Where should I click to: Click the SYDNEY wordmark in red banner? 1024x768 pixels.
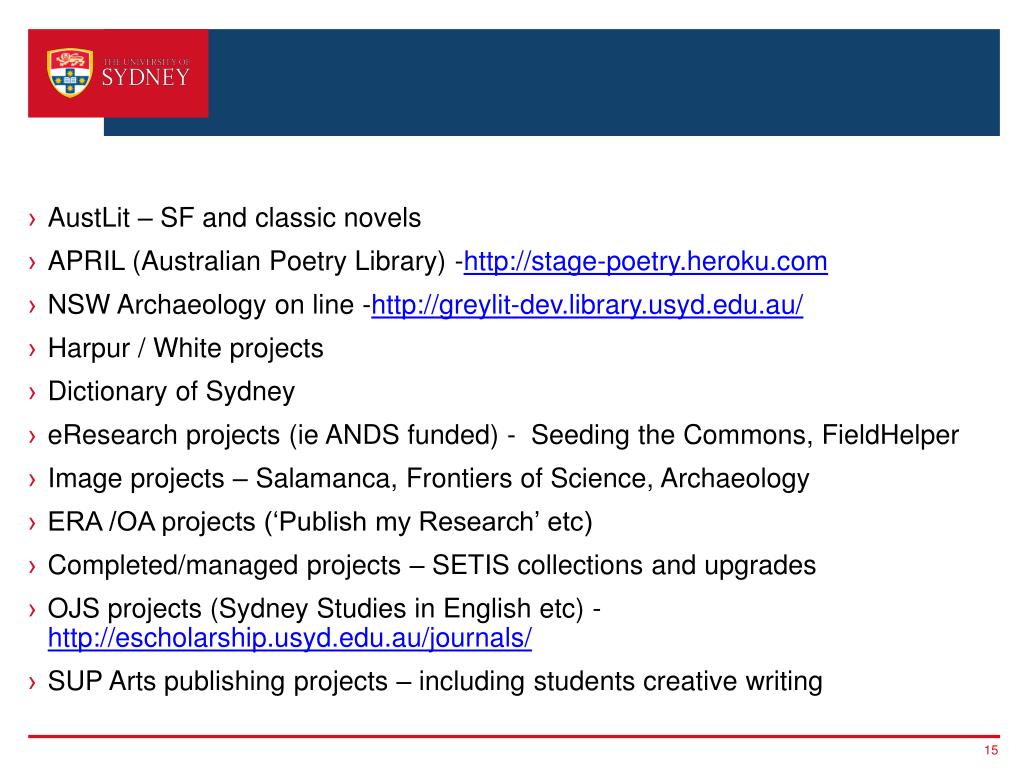tap(146, 78)
